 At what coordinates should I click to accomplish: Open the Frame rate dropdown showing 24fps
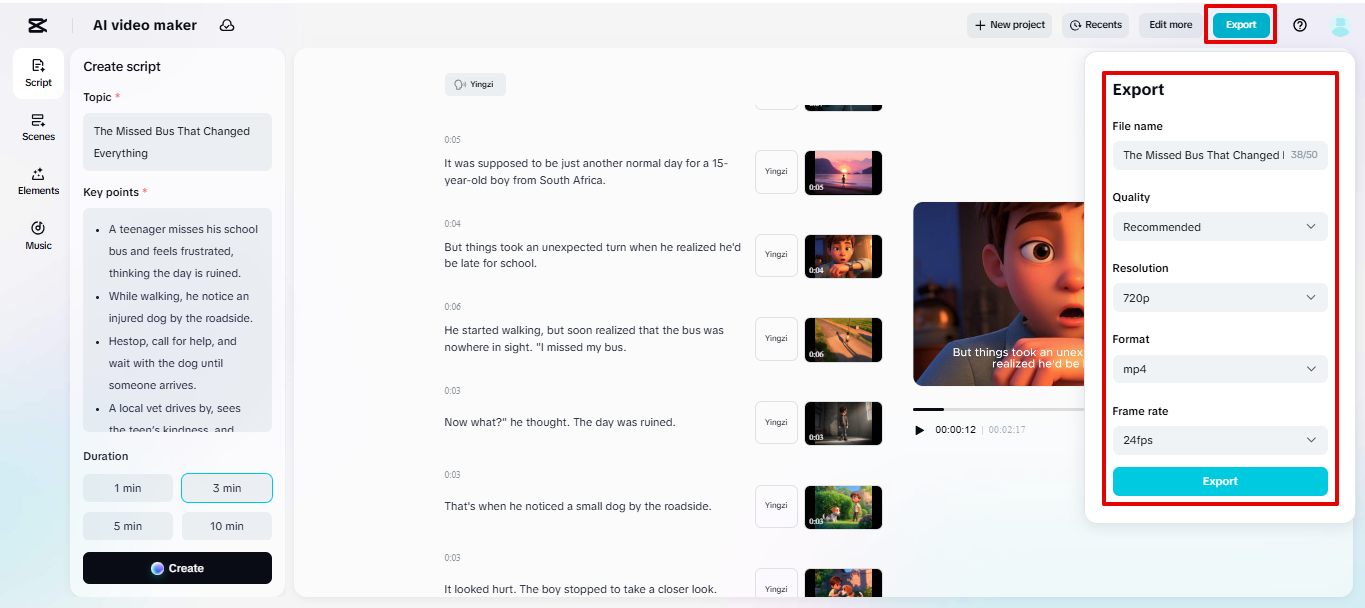[1219, 440]
